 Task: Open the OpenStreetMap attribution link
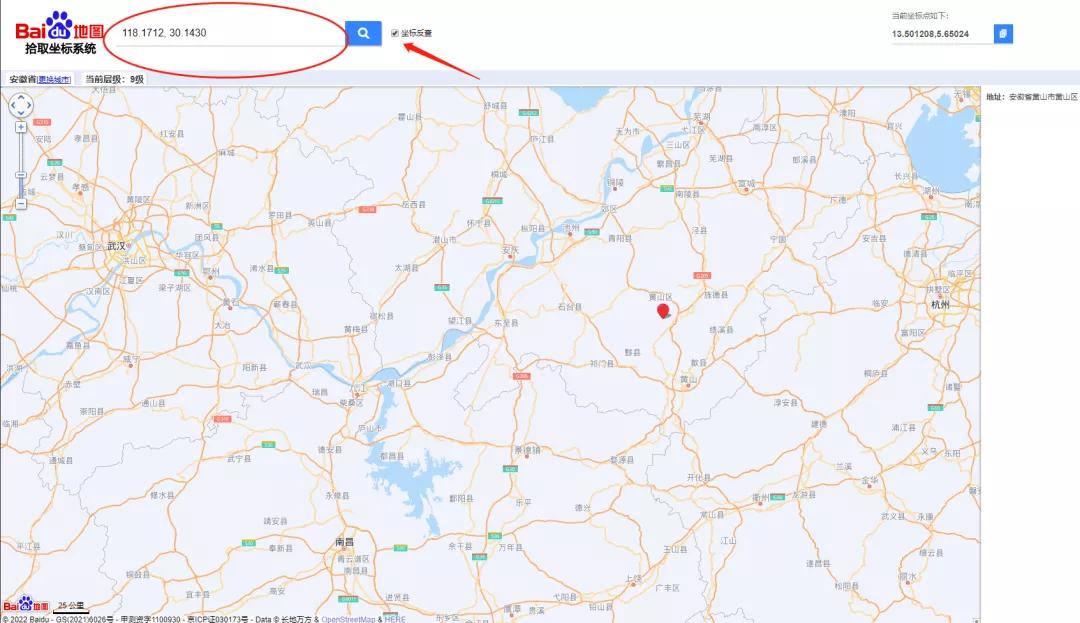pos(348,619)
